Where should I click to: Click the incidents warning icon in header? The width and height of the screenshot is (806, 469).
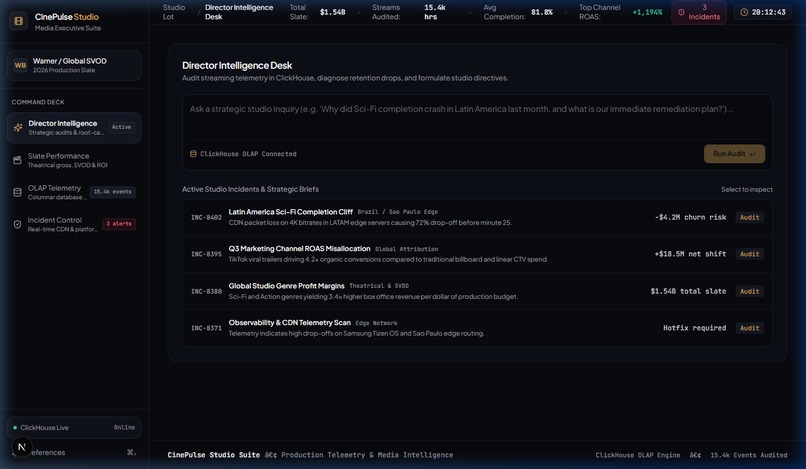point(681,12)
